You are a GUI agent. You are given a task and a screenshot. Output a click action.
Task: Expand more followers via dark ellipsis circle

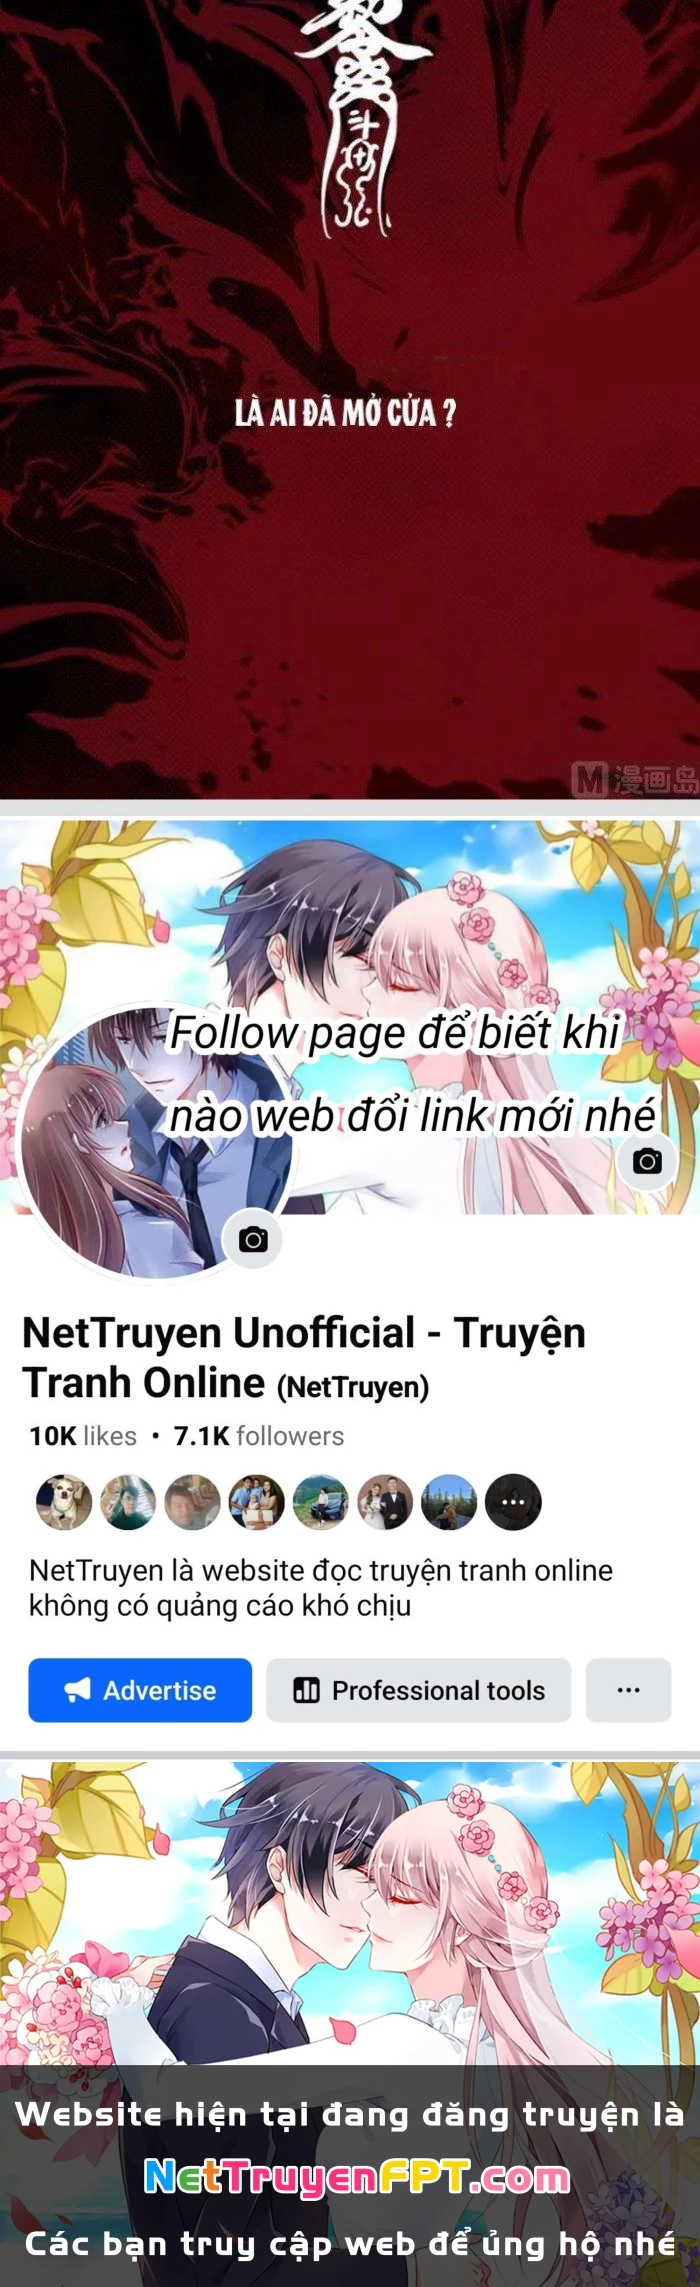coord(513,1502)
